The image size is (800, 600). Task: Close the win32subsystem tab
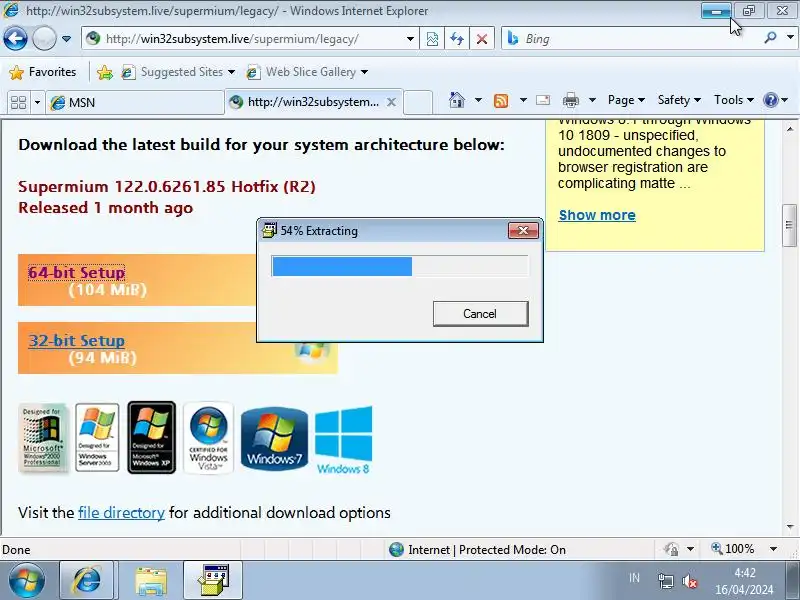click(391, 102)
